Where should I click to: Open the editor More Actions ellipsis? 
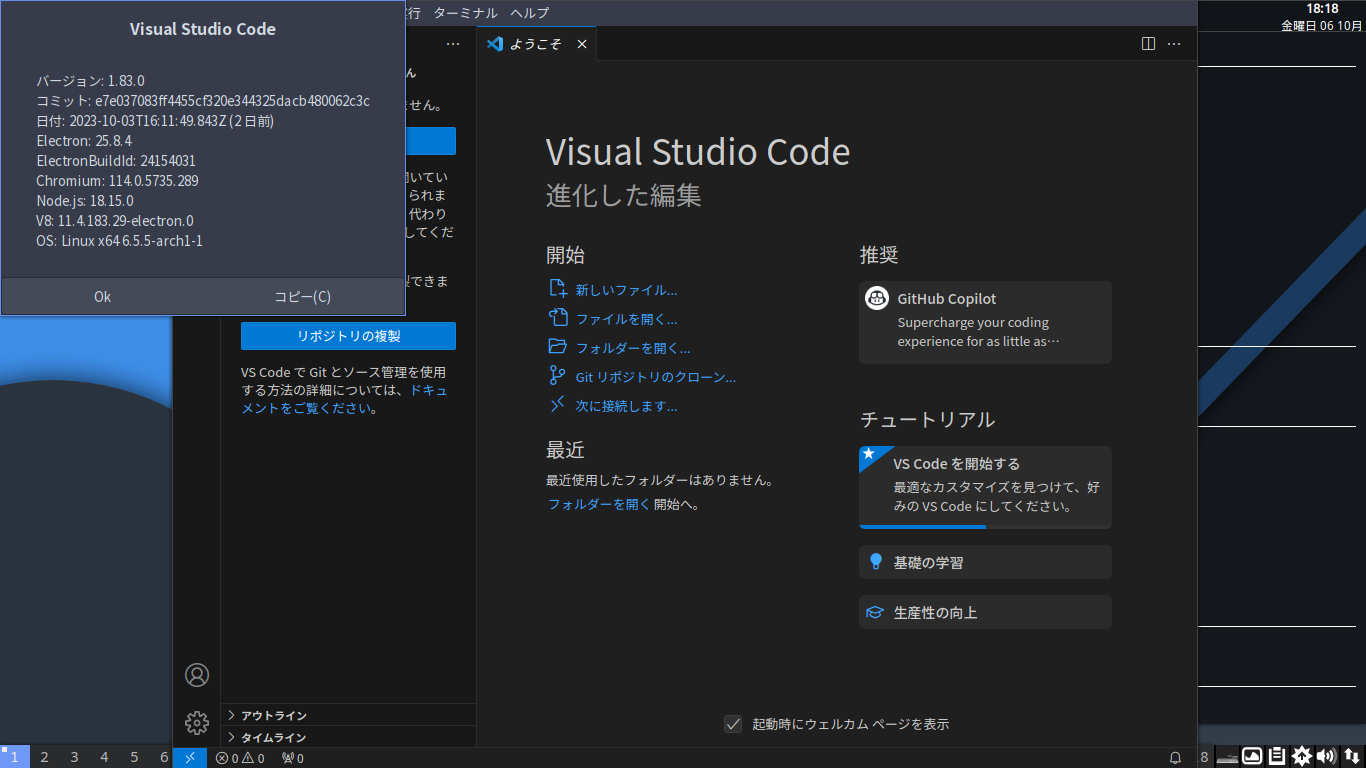tap(1174, 44)
